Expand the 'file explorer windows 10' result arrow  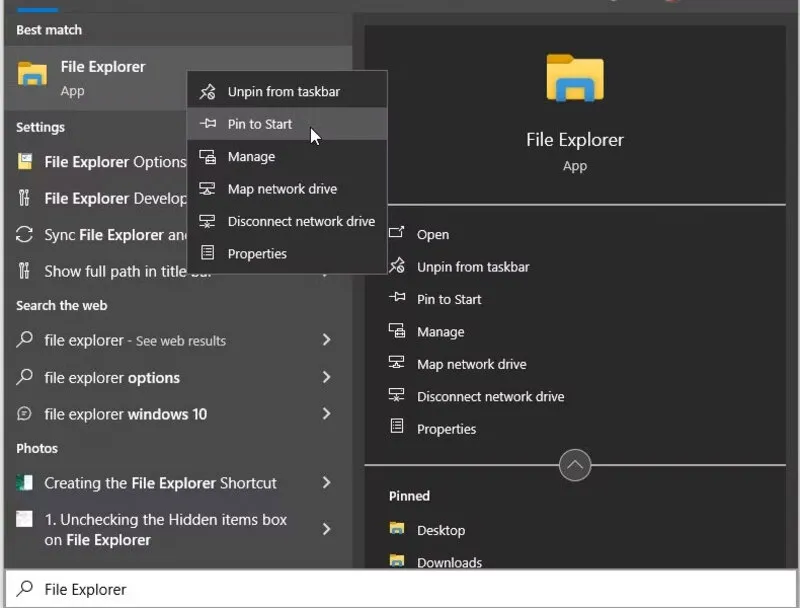[326, 414]
